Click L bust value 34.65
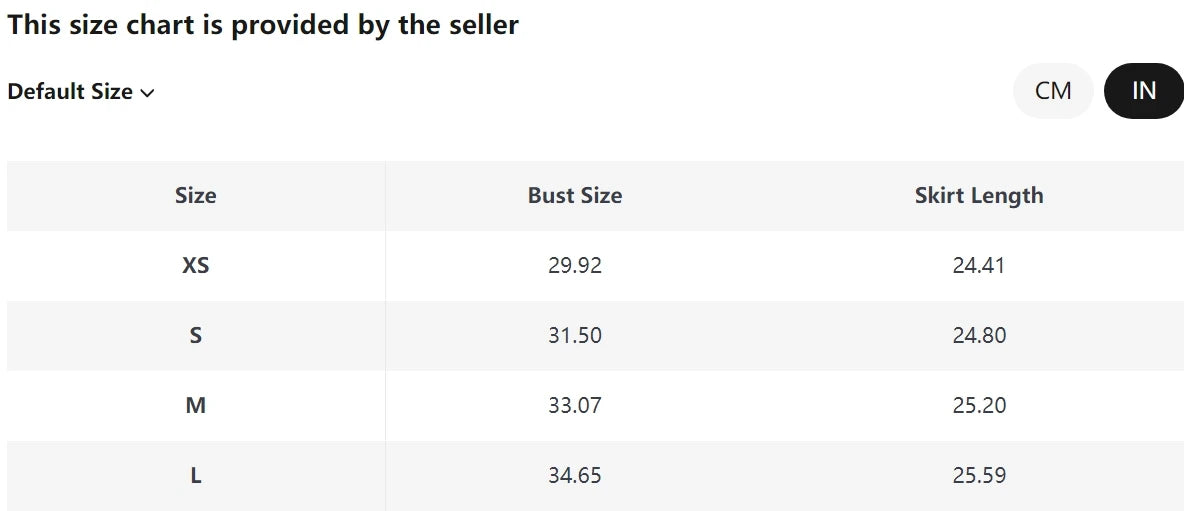Viewport: 1184px width, 511px height. 575,476
